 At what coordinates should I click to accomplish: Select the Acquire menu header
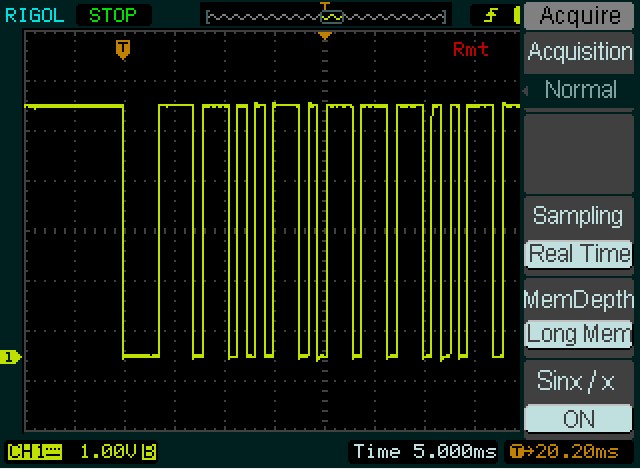[x=579, y=15]
